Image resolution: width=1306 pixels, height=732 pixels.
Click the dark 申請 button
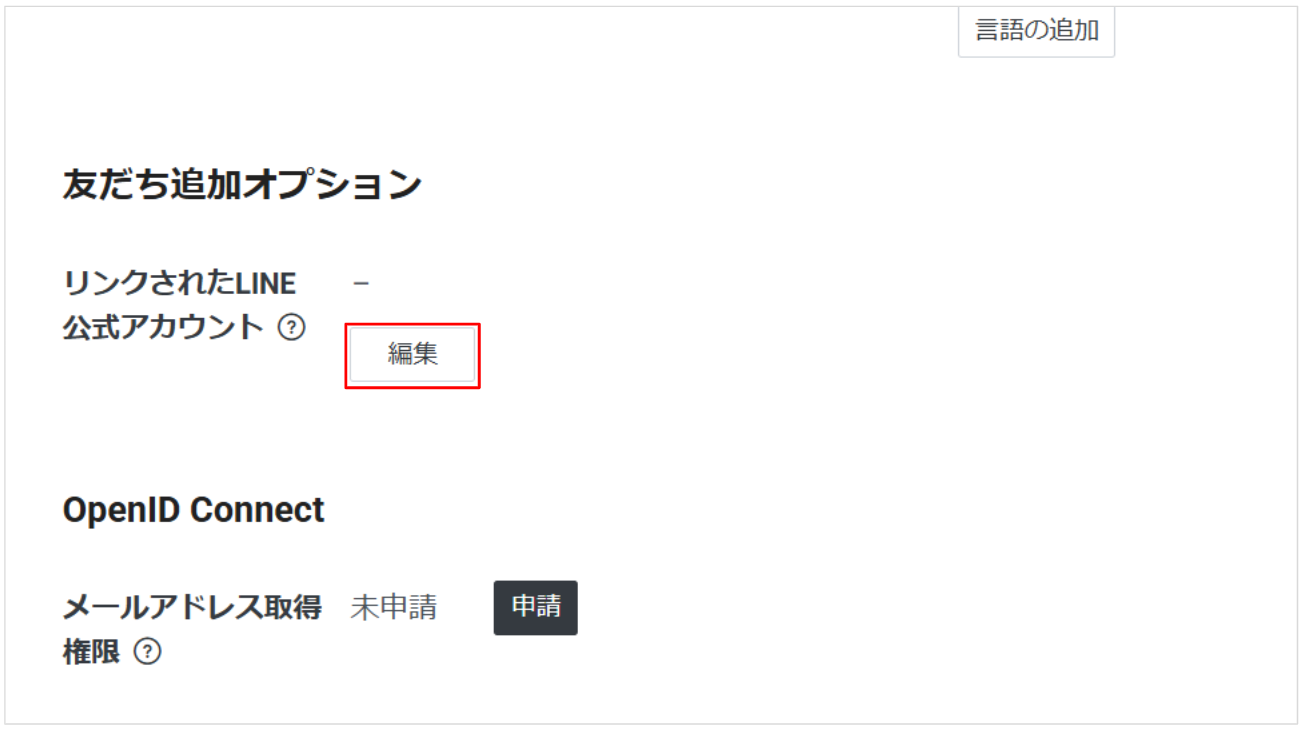tap(535, 607)
